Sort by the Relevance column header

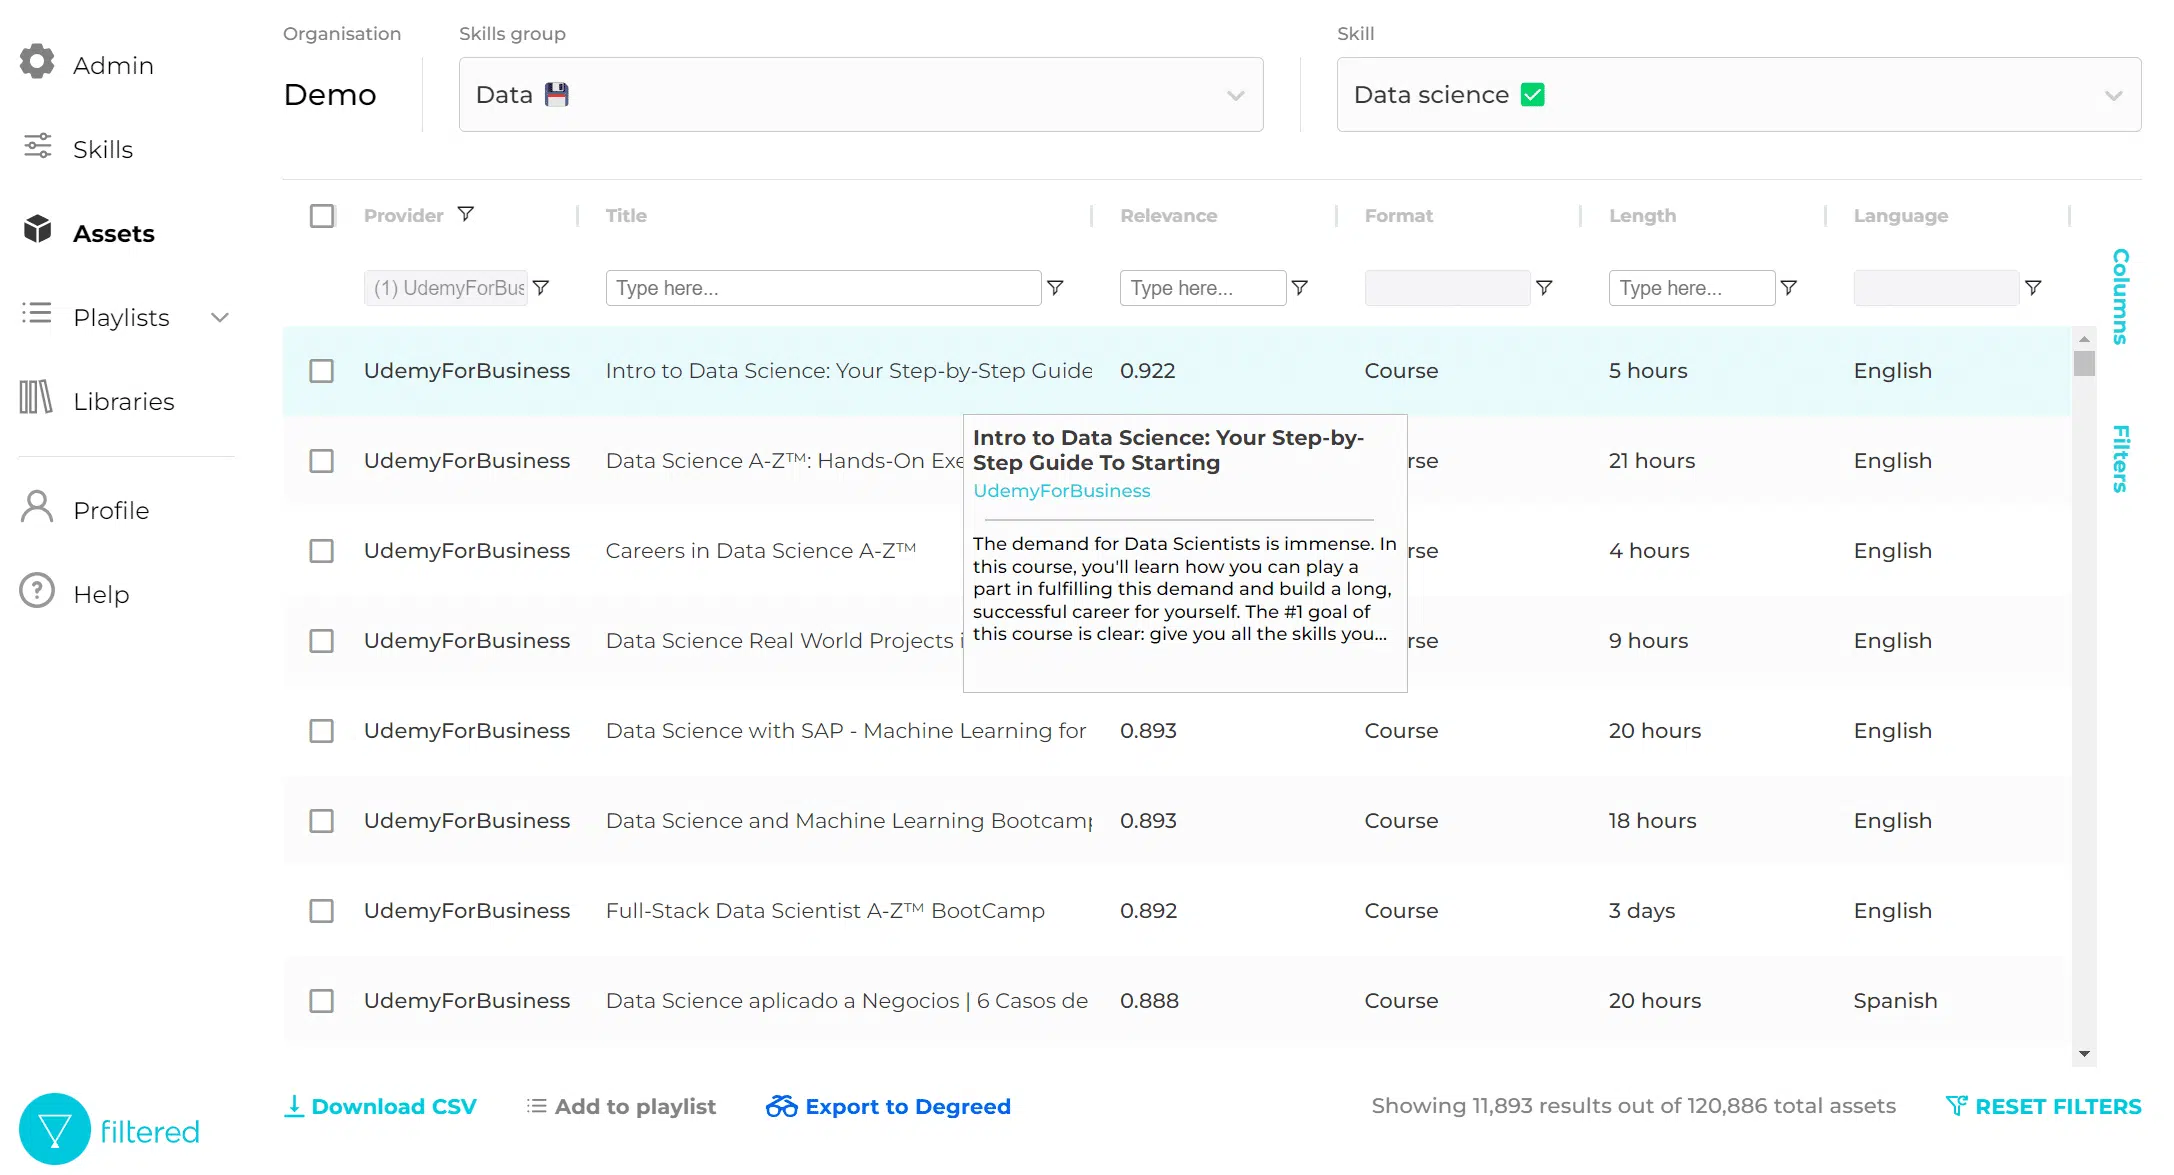[x=1169, y=216]
